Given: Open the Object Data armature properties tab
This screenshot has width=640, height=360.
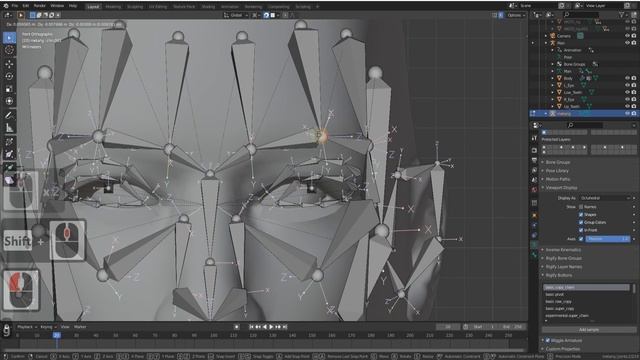Looking at the screenshot, I should click(534, 245).
